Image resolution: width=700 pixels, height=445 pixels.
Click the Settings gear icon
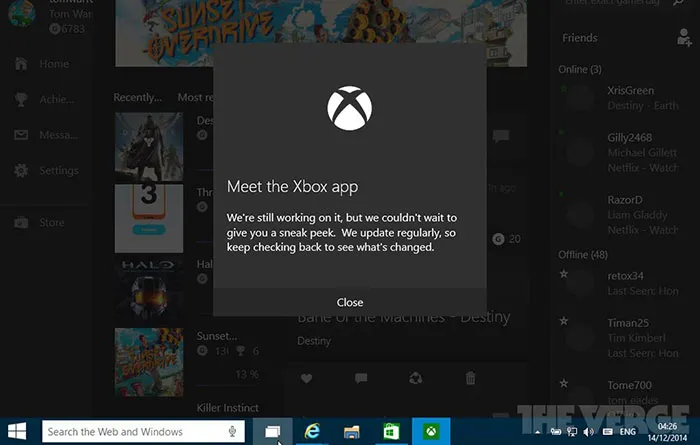[x=21, y=171]
